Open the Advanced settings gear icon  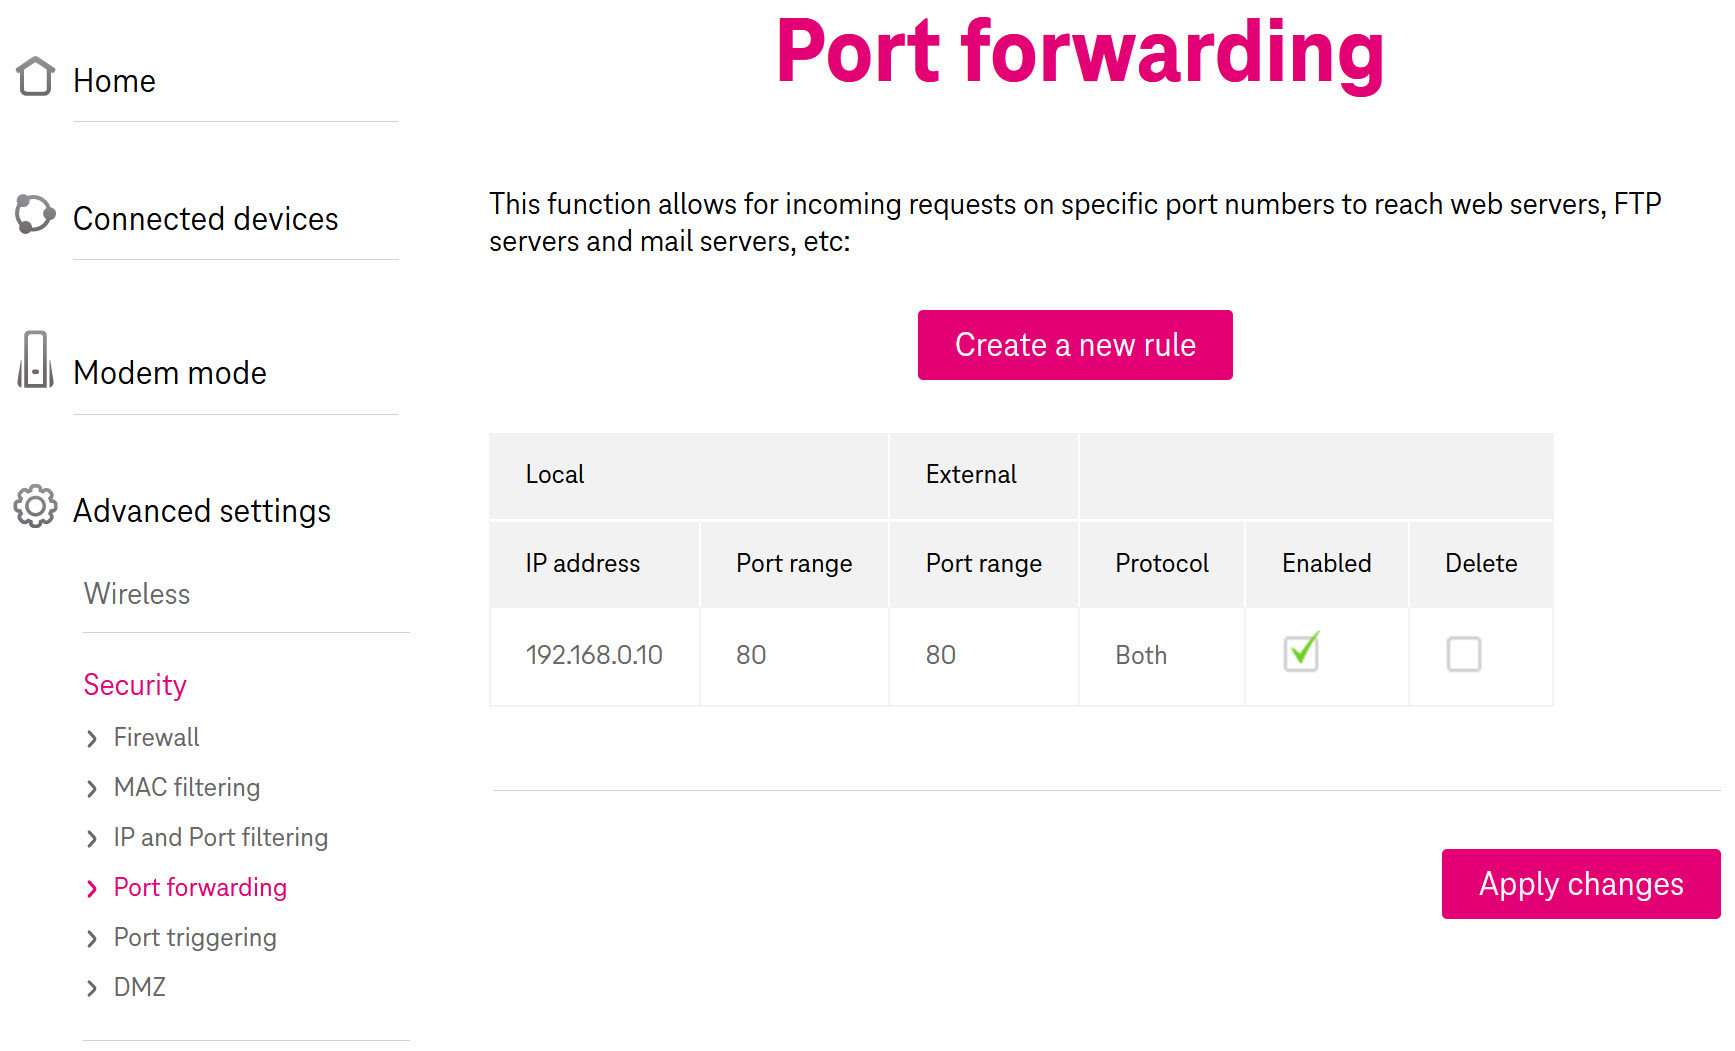coord(36,507)
